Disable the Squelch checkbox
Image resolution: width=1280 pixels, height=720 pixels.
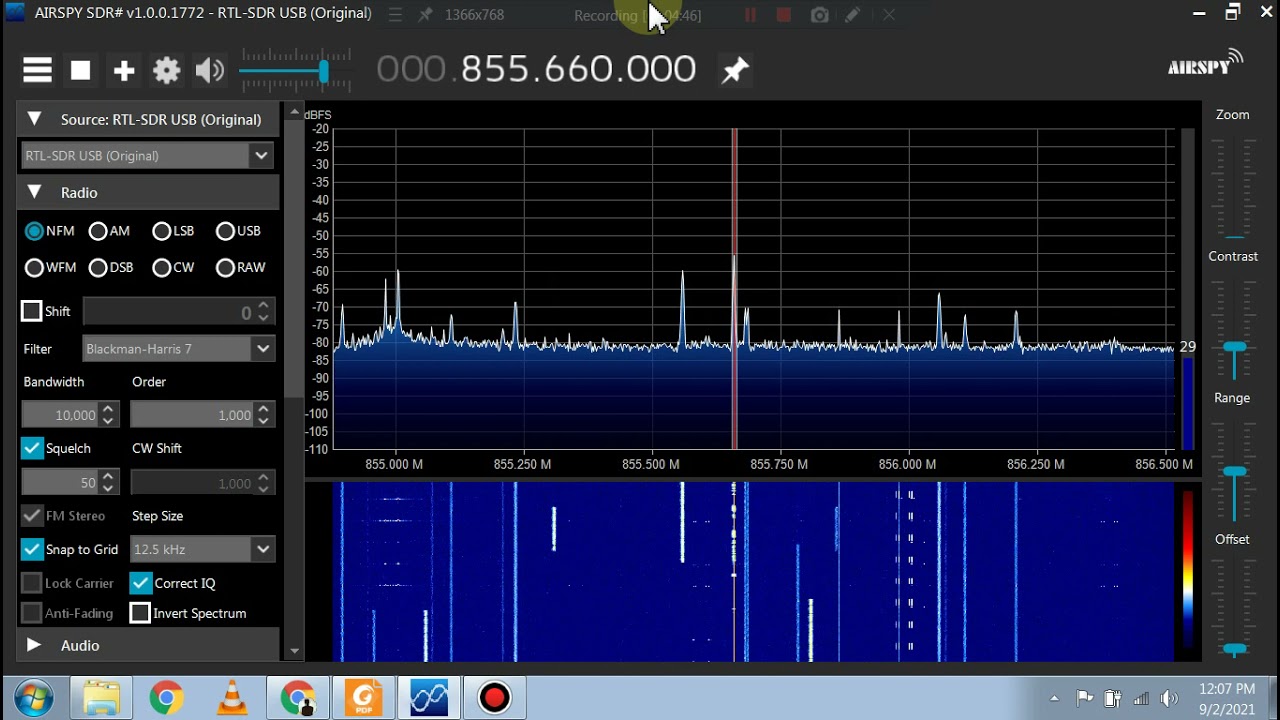coord(32,448)
